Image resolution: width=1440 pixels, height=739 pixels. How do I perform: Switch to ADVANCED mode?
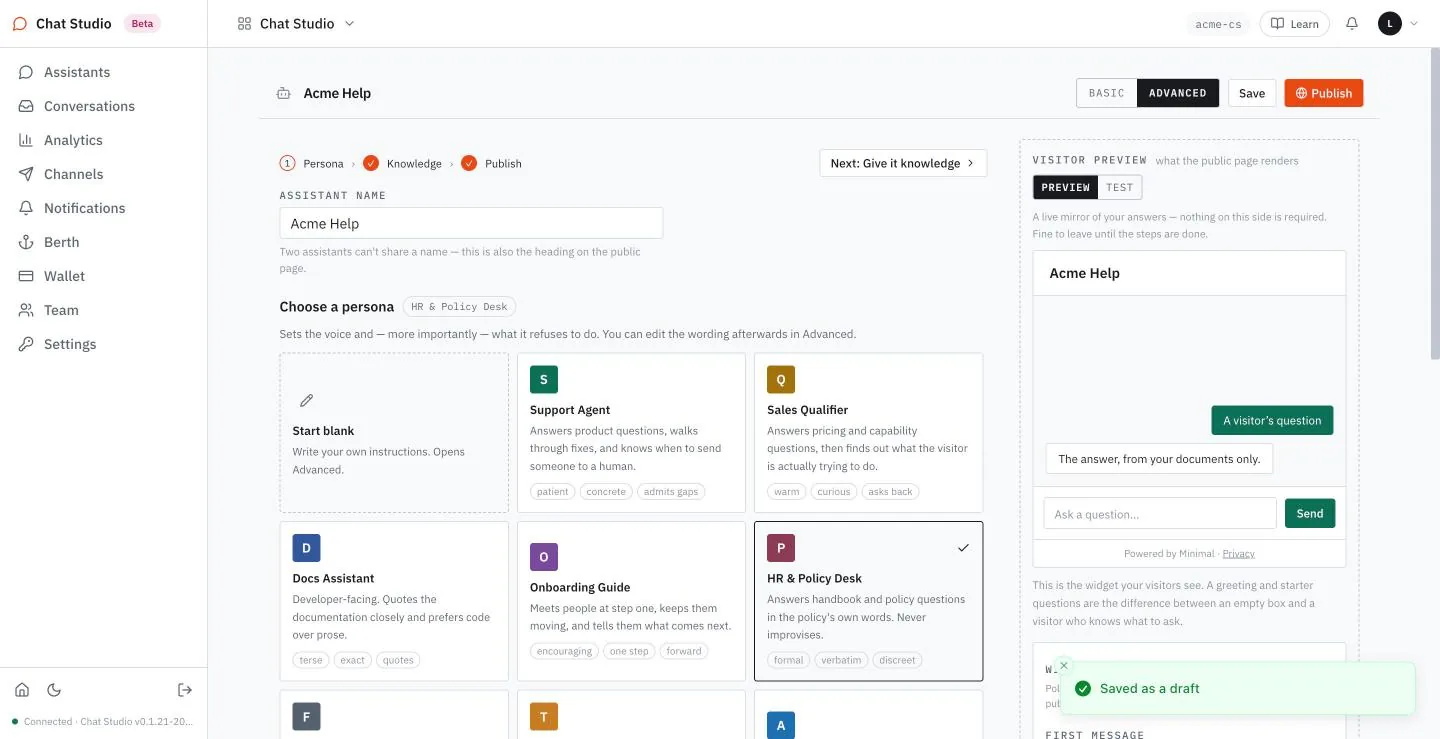click(1178, 93)
